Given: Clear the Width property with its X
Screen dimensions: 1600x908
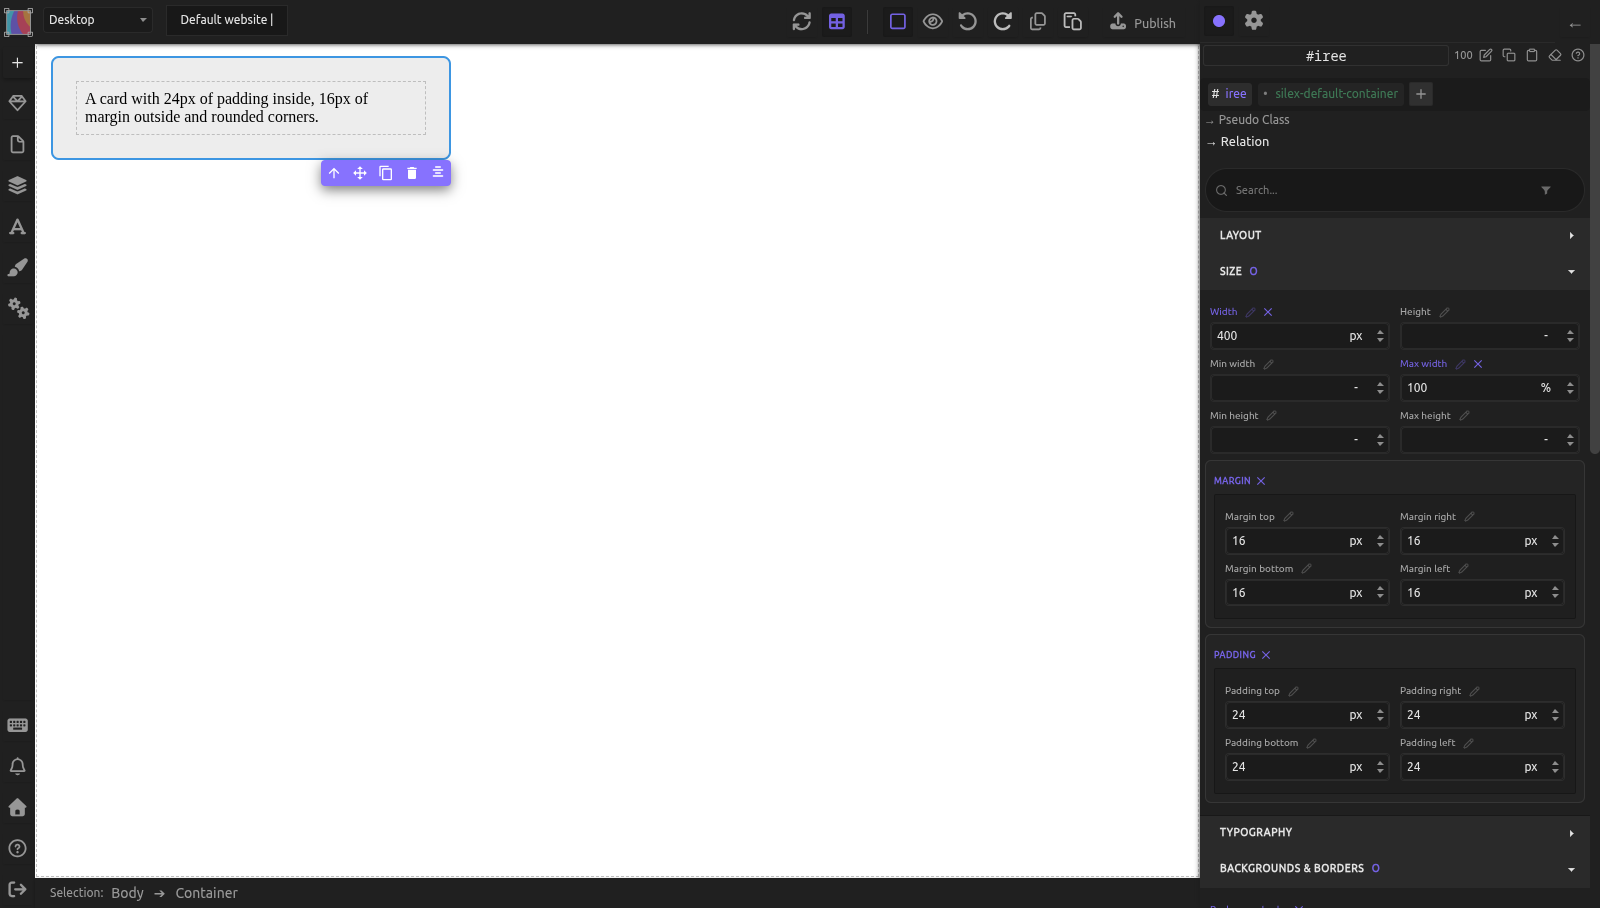Looking at the screenshot, I should [1268, 312].
